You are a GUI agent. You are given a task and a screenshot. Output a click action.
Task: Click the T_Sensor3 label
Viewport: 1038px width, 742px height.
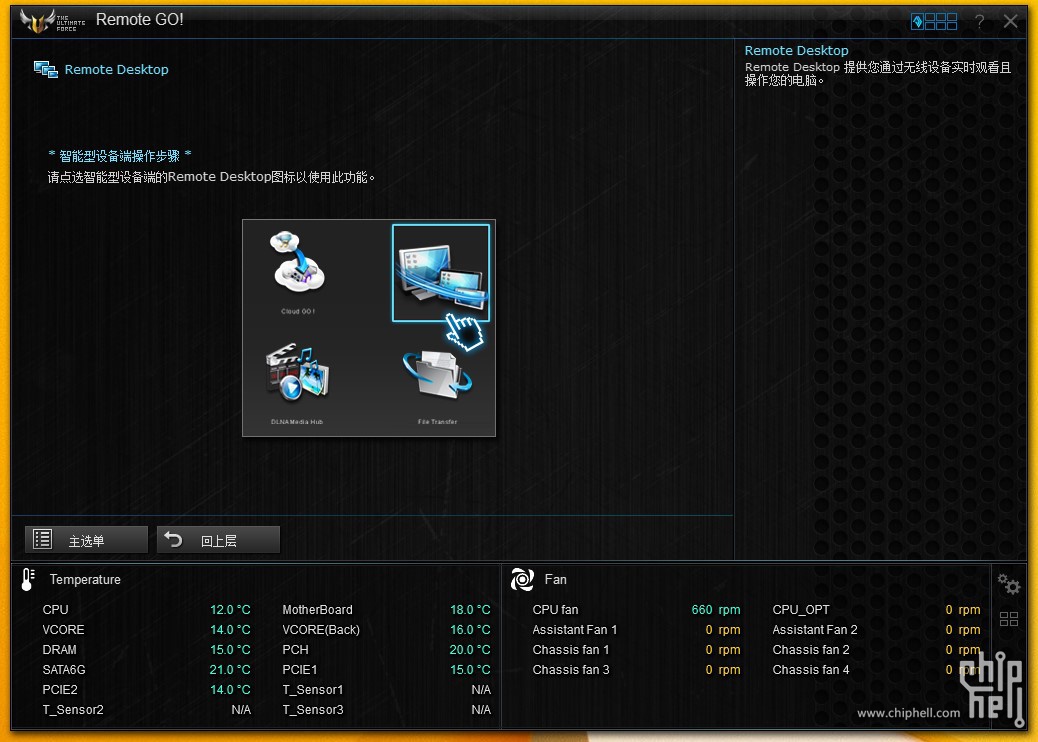coord(313,710)
